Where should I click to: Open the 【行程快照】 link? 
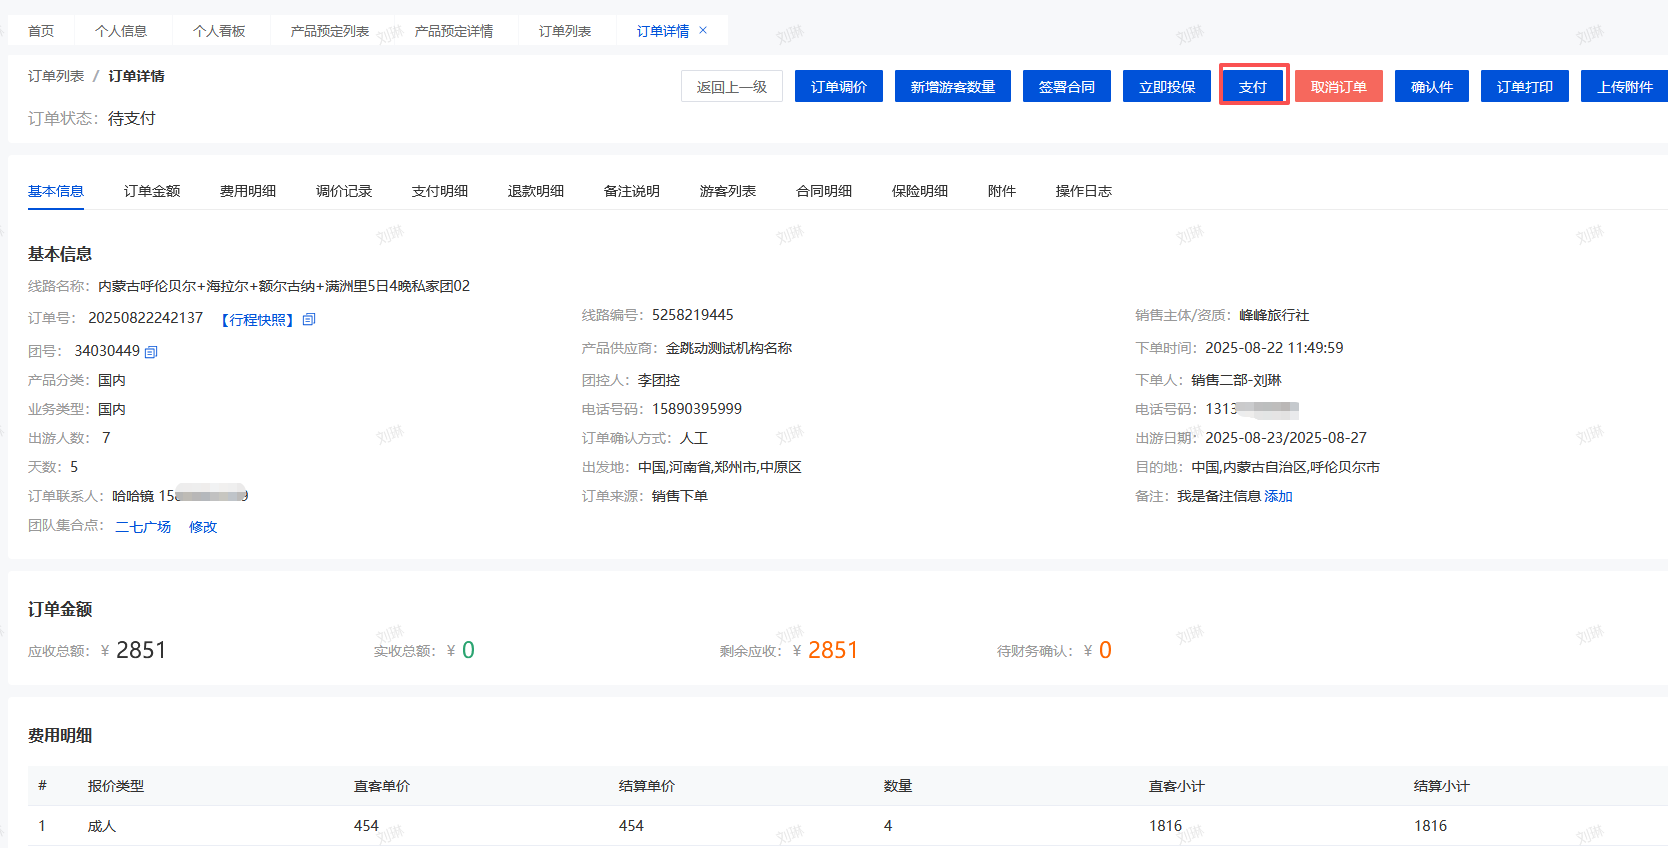[x=257, y=320]
